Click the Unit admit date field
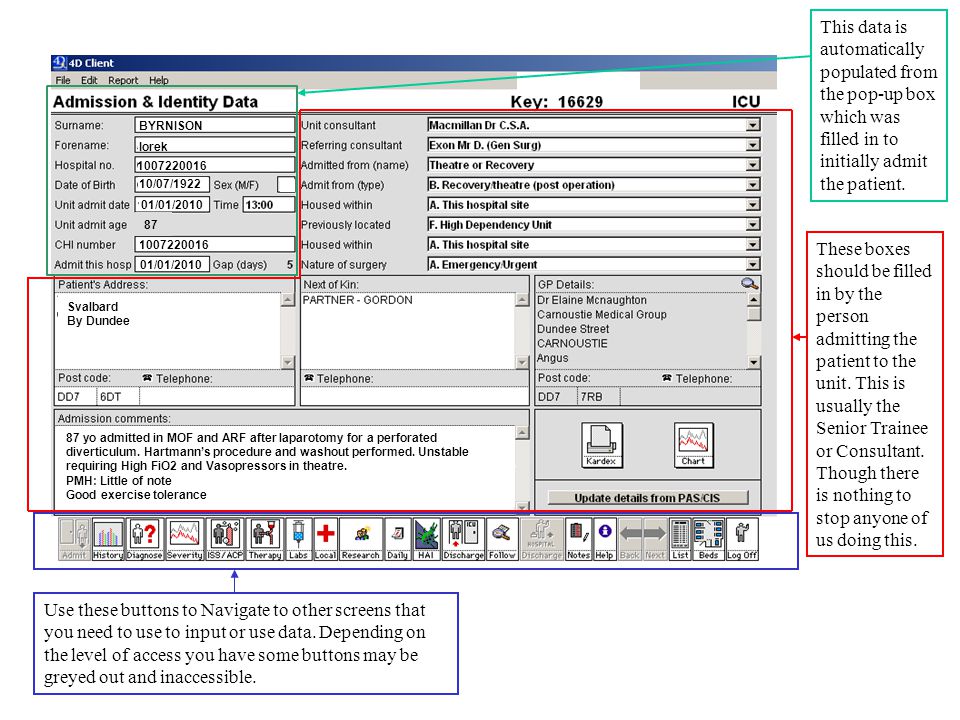Image resolution: width=960 pixels, height=720 pixels. point(172,204)
